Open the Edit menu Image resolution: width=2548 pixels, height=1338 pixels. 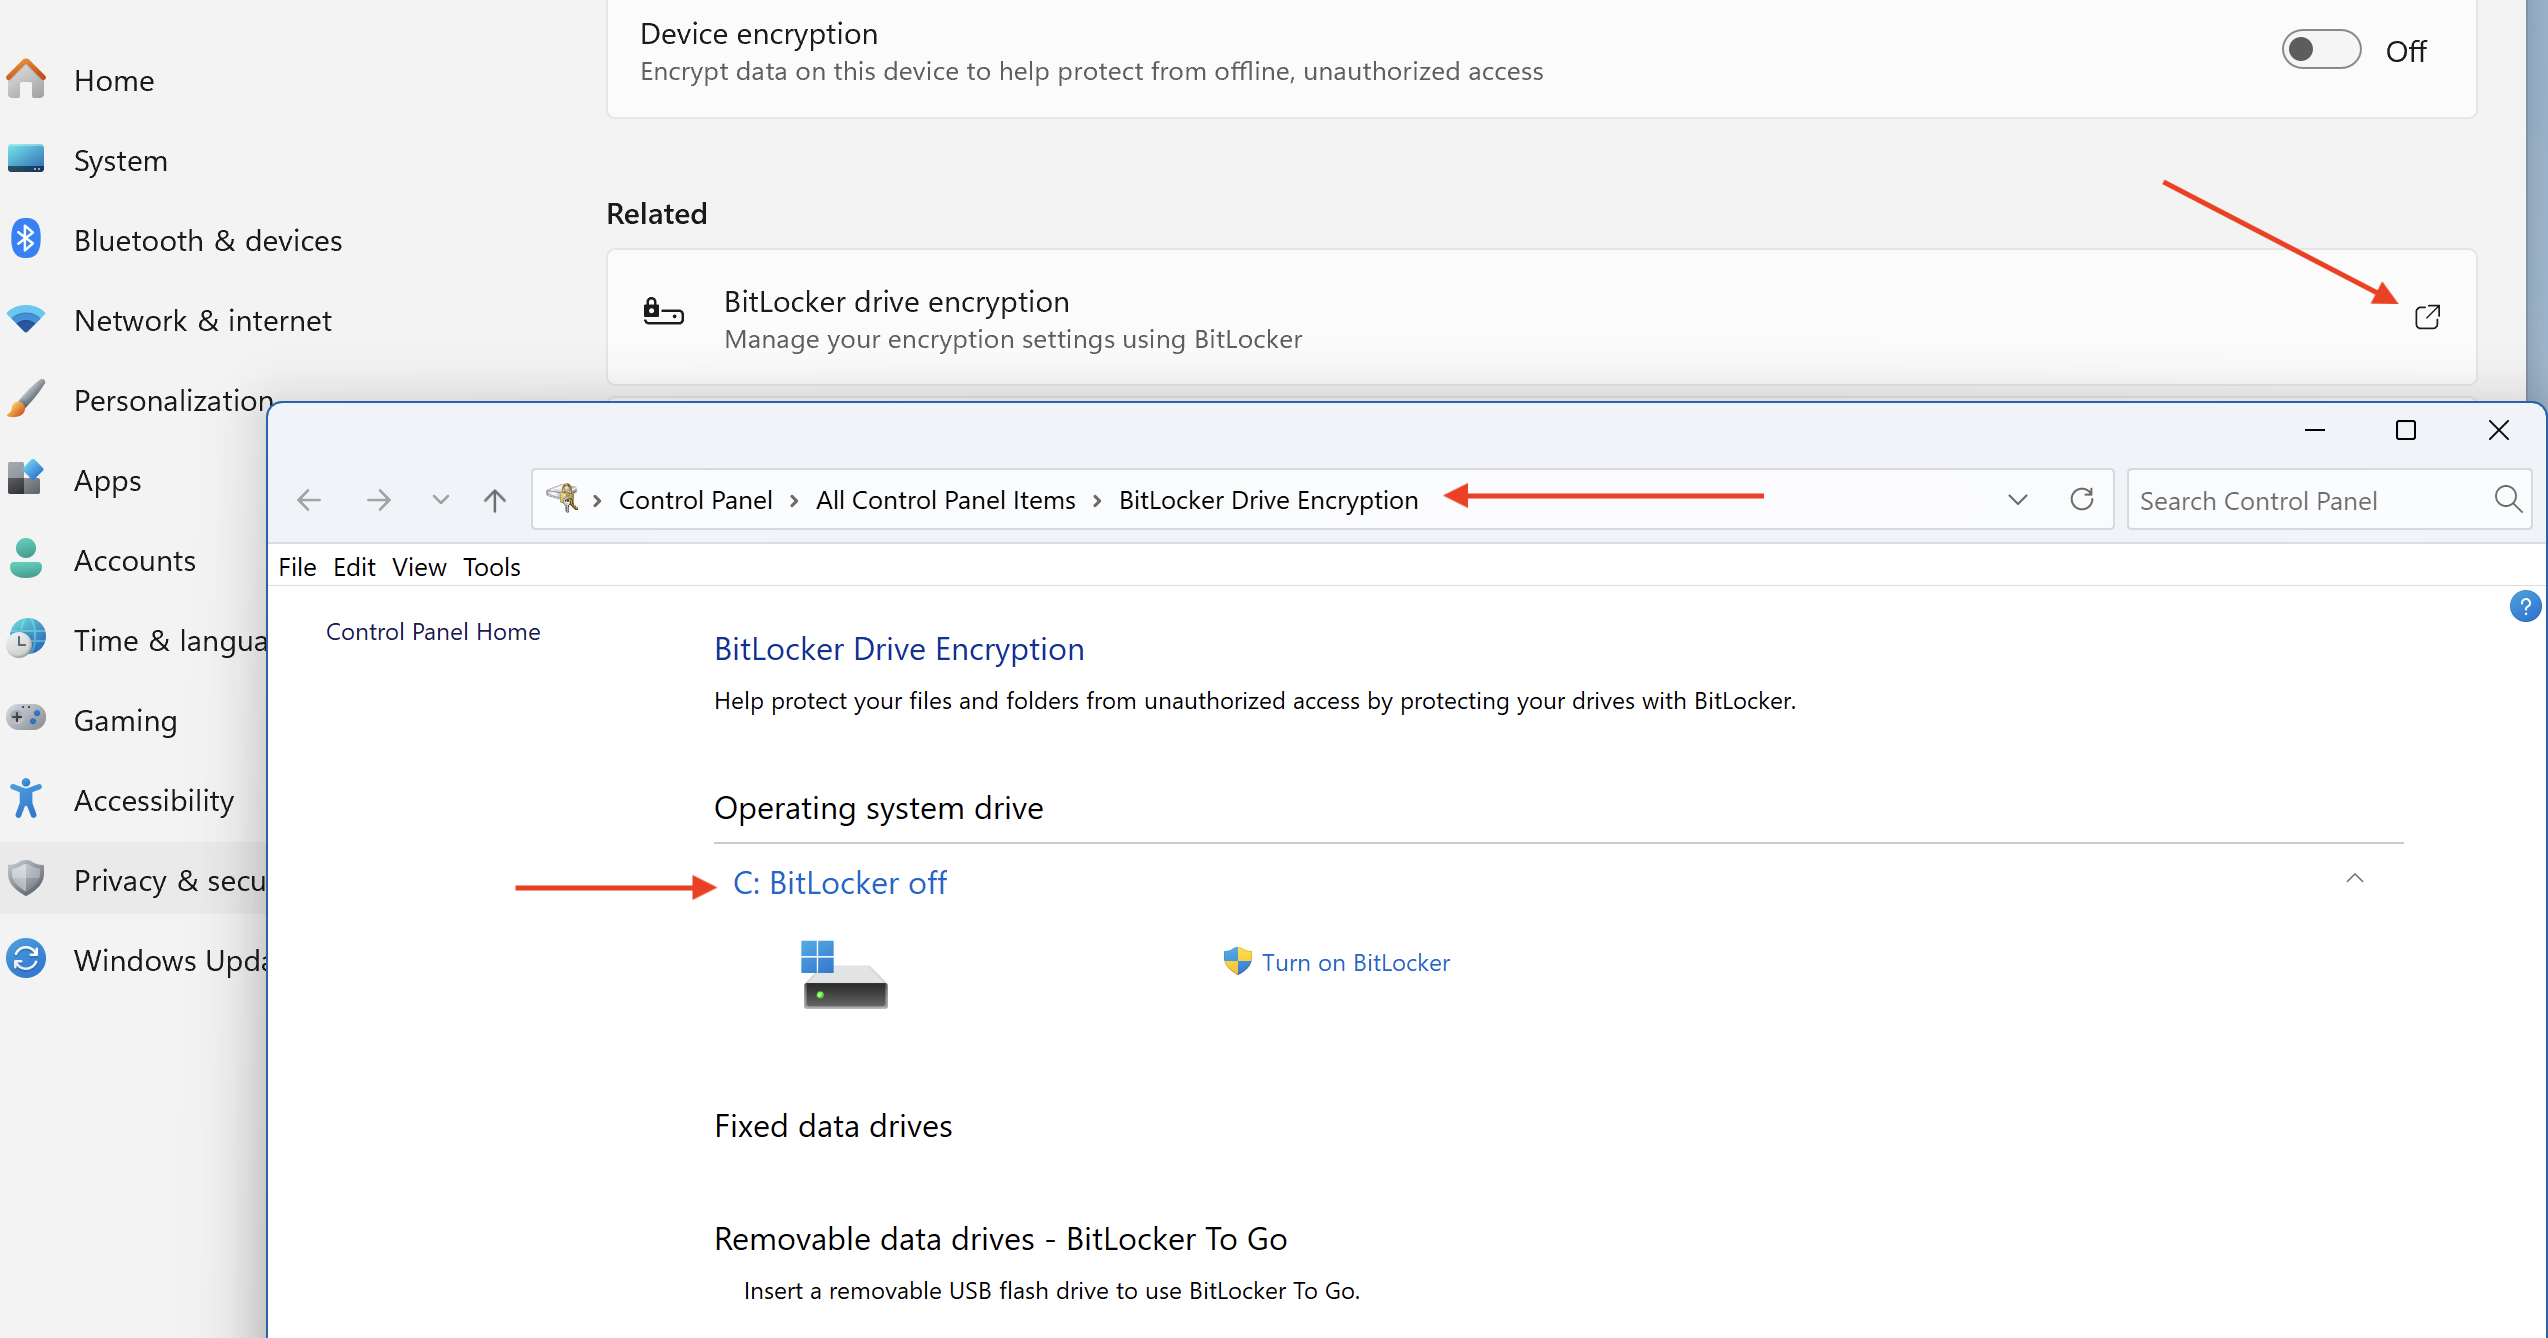coord(354,567)
